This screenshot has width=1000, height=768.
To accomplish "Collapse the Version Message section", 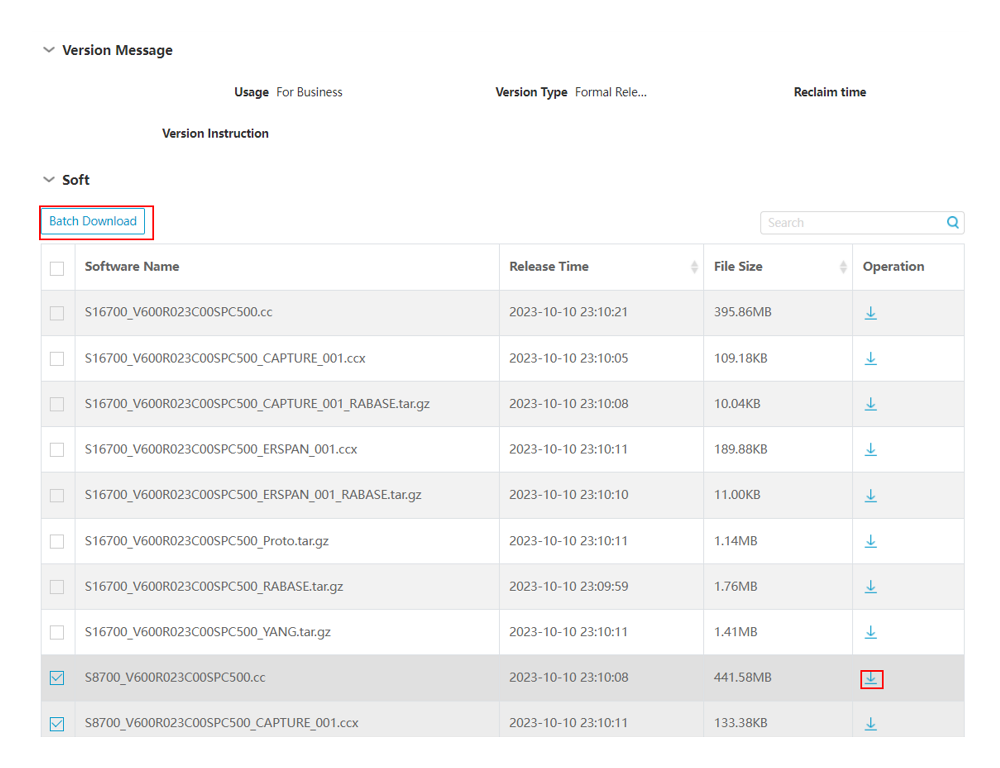I will click(x=48, y=49).
